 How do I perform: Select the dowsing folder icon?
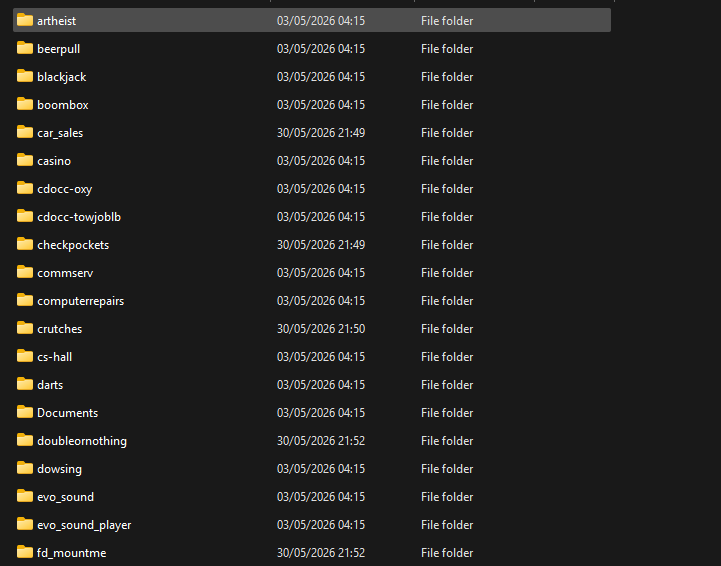25,469
